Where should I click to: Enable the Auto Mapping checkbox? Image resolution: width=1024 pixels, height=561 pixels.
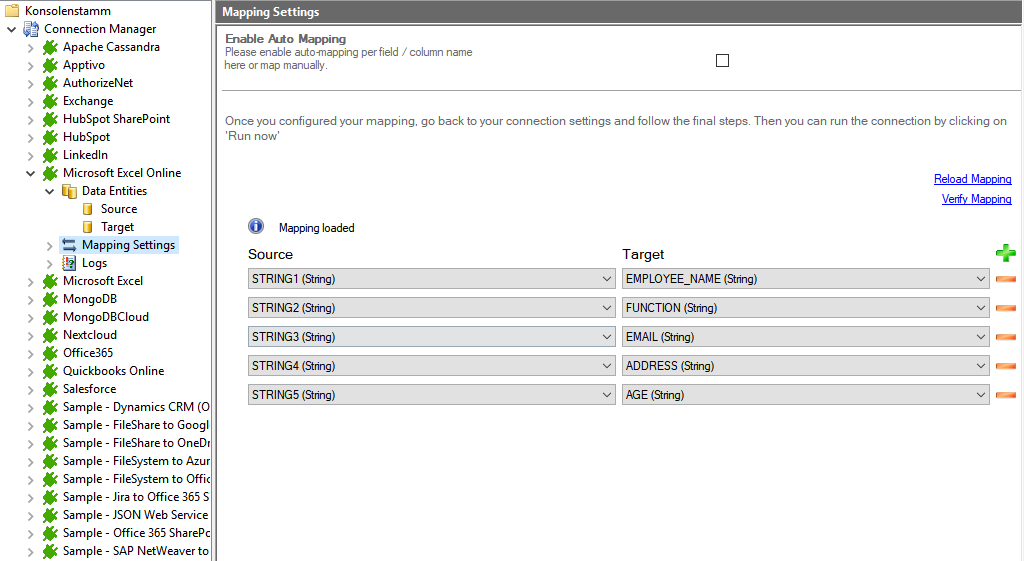722,60
